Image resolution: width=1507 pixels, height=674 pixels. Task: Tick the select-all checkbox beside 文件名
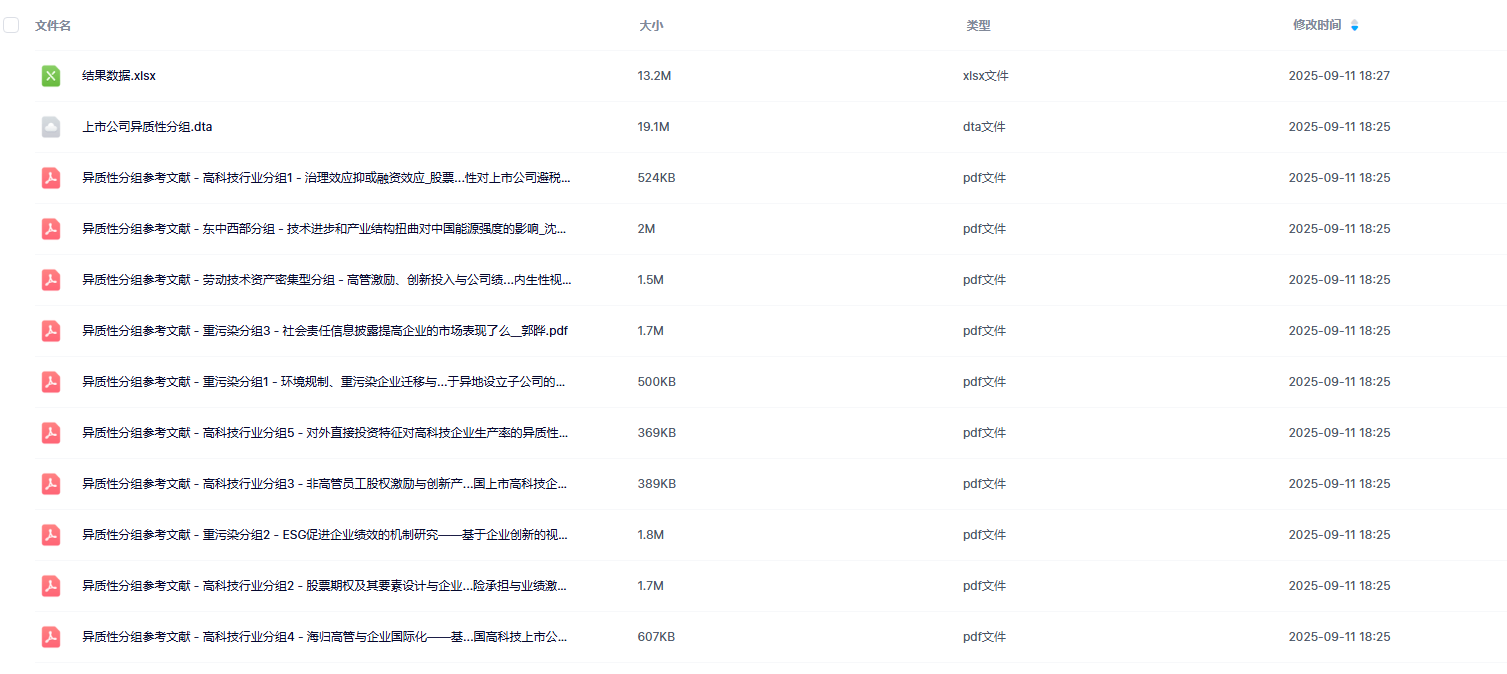11,25
